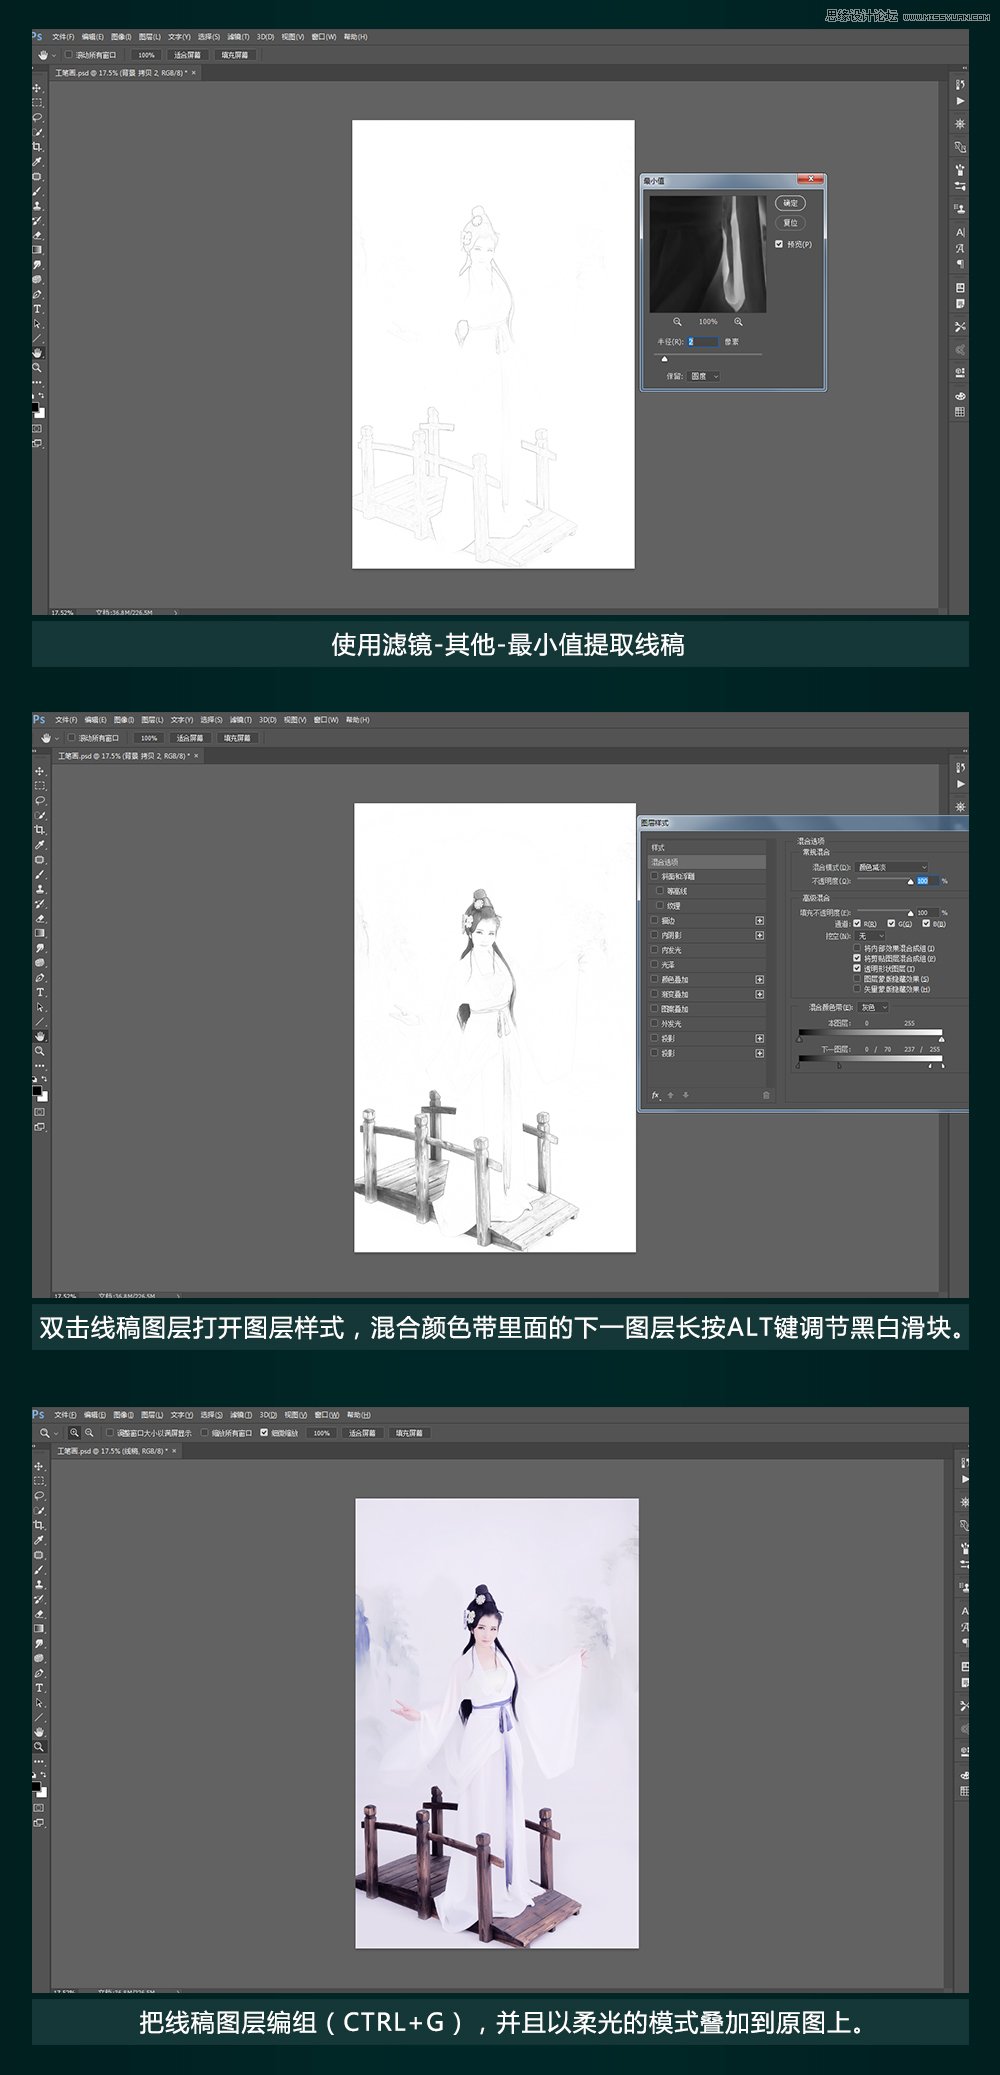Enable the 调整窗口大小以满屏显示 checkbox
This screenshot has width=1000, height=2075.
[x=110, y=1433]
